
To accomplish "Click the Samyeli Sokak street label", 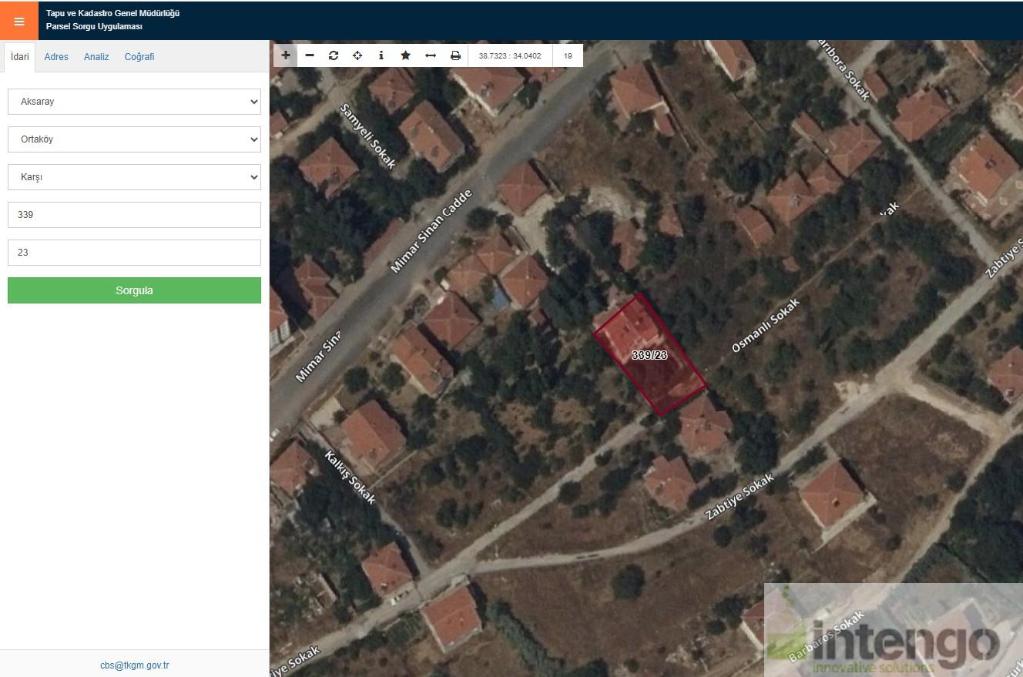I will [x=368, y=136].
